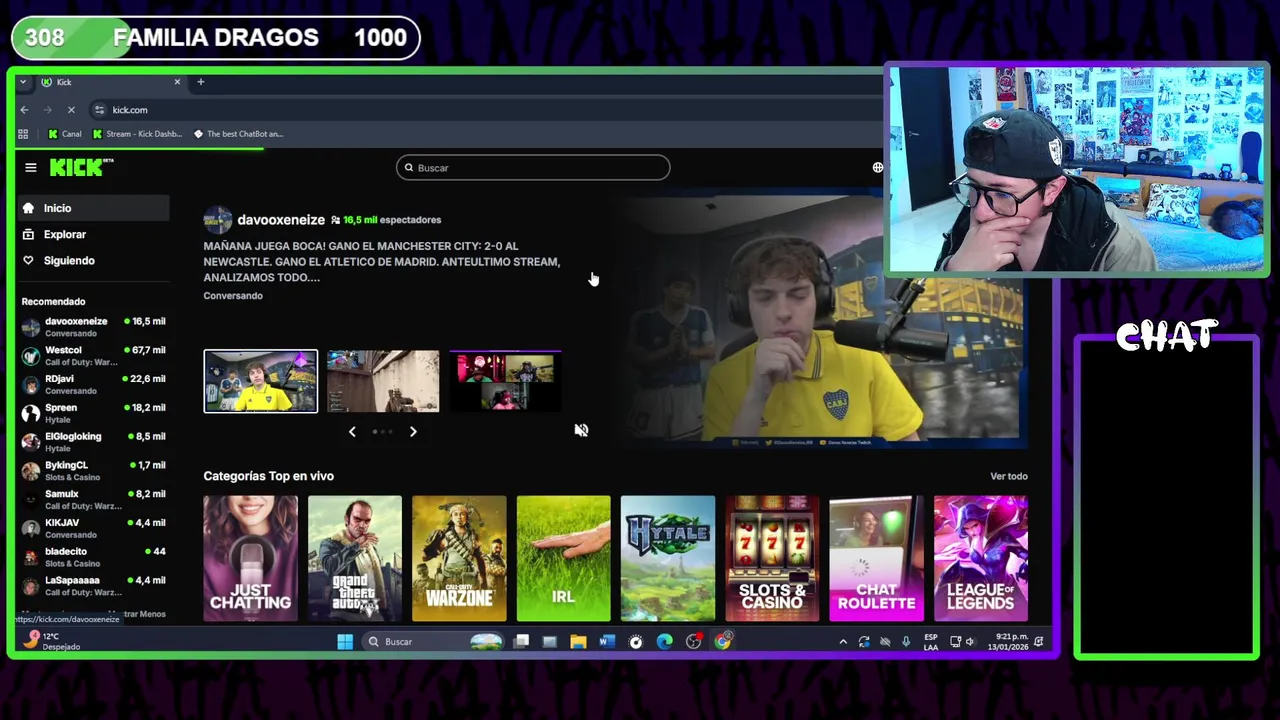
Task: Open Samulx channel in the sidebar
Action: tap(93, 499)
